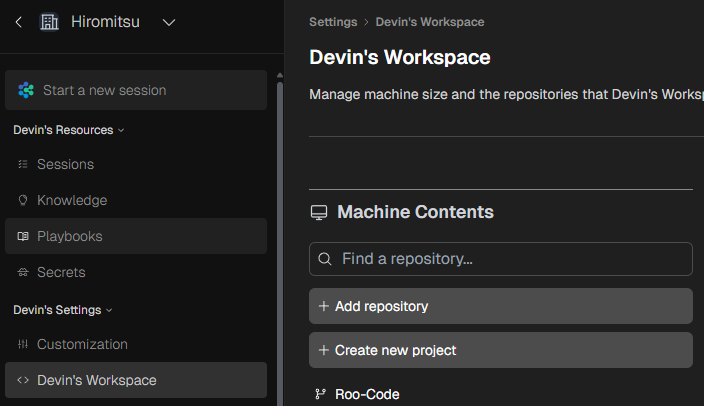Select Devin's Workspace in the sidebar
Viewport: 704px width, 406px height.
click(136, 380)
